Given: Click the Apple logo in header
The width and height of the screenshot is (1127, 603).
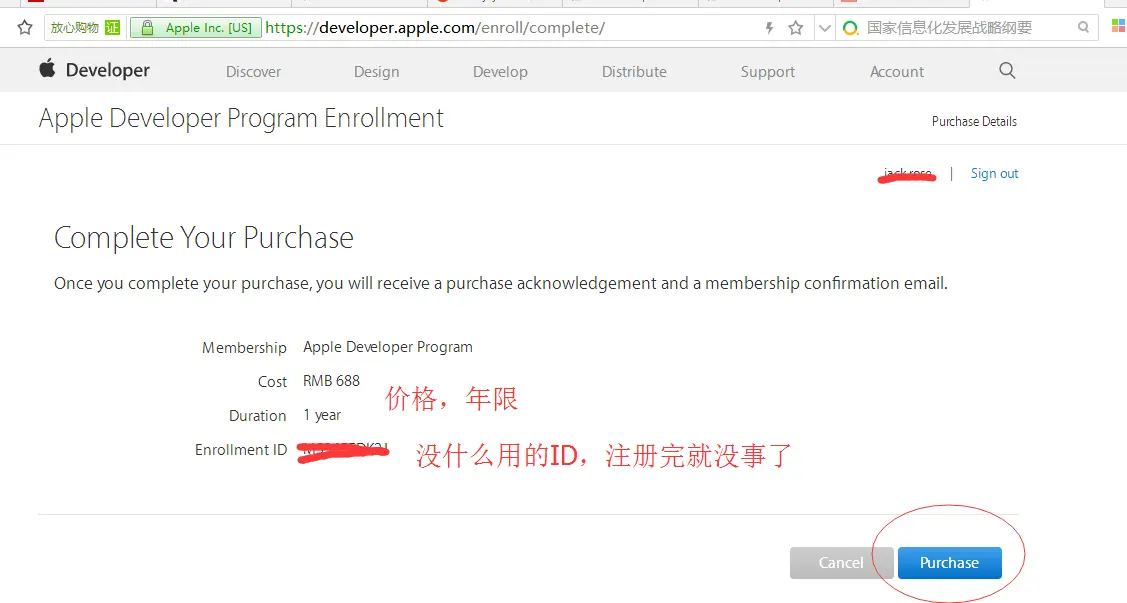Looking at the screenshot, I should tap(47, 69).
